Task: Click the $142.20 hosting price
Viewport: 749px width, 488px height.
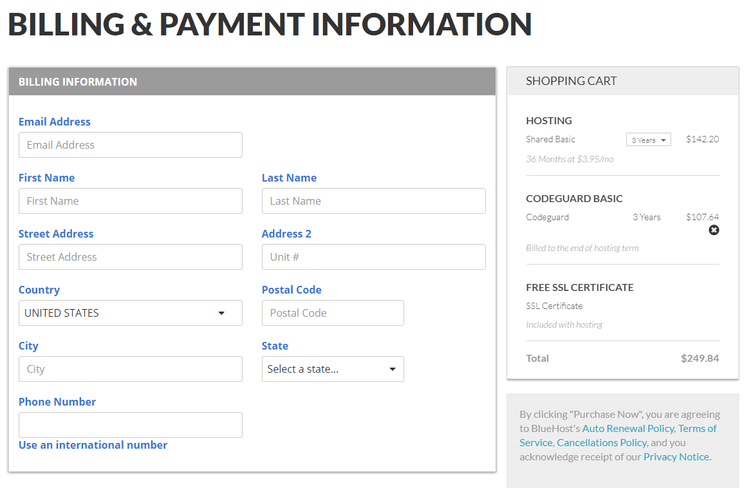Action: pyautogui.click(x=702, y=139)
